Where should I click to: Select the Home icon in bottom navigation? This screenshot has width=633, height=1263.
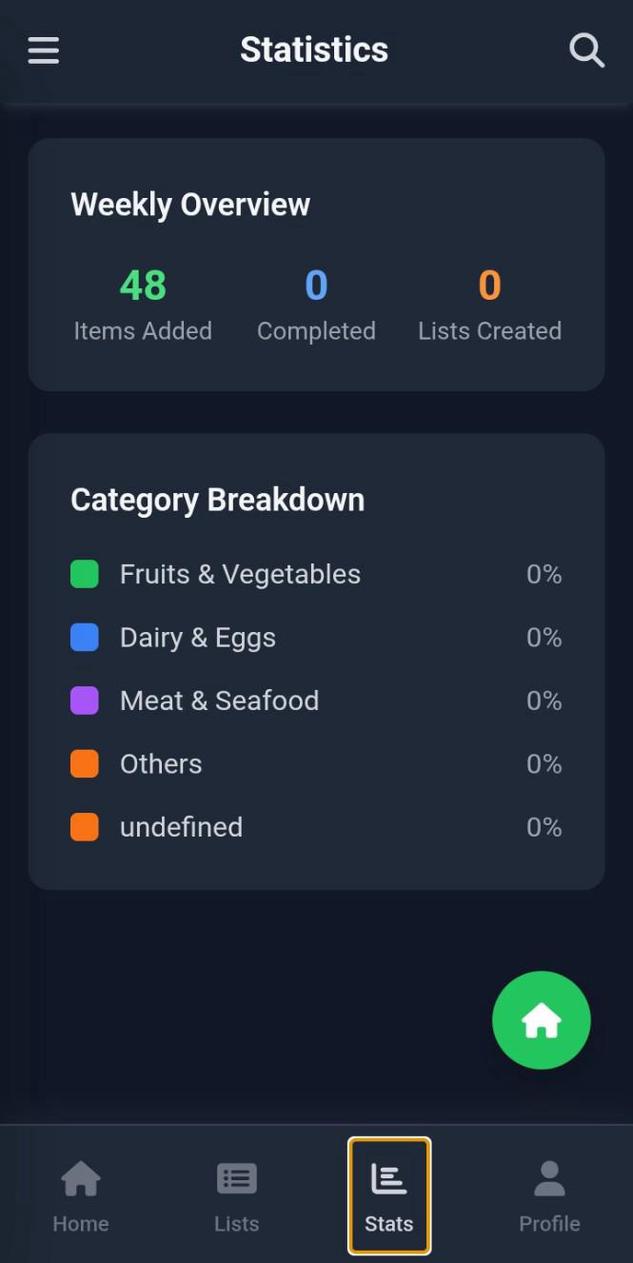[x=80, y=1178]
